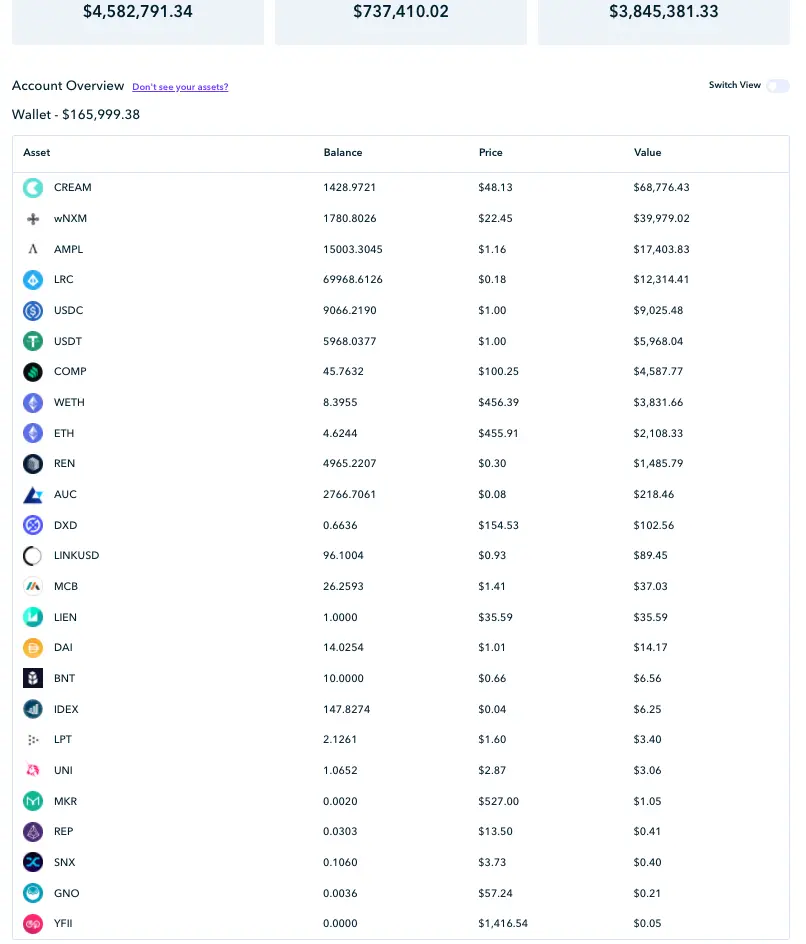Image resolution: width=806 pixels, height=944 pixels.
Task: Select the COMP token icon
Action: pyautogui.click(x=33, y=372)
